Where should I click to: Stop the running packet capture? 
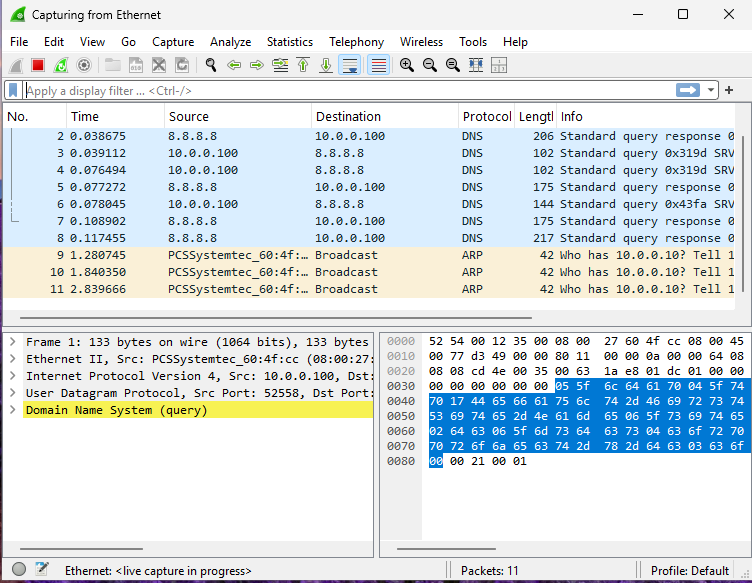point(38,65)
